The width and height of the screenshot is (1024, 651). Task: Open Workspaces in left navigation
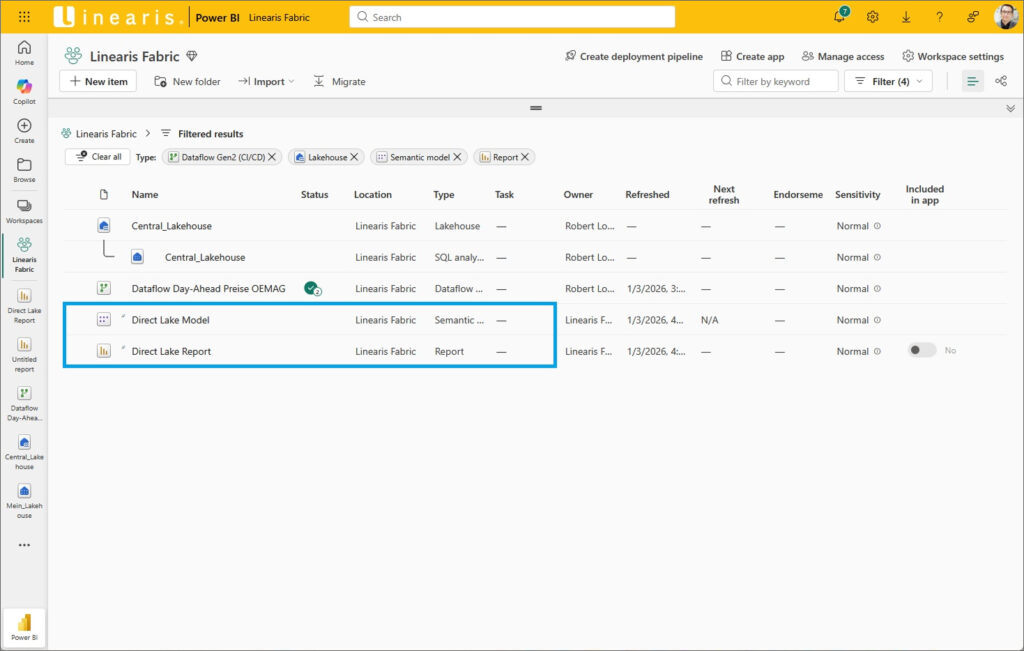tap(24, 210)
